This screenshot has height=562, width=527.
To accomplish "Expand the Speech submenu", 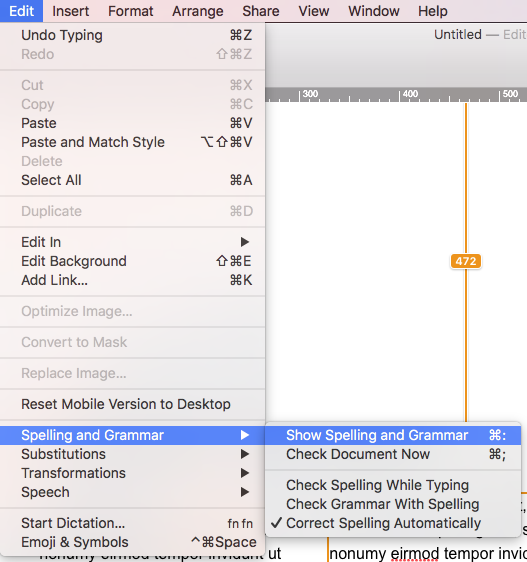I will (132, 492).
